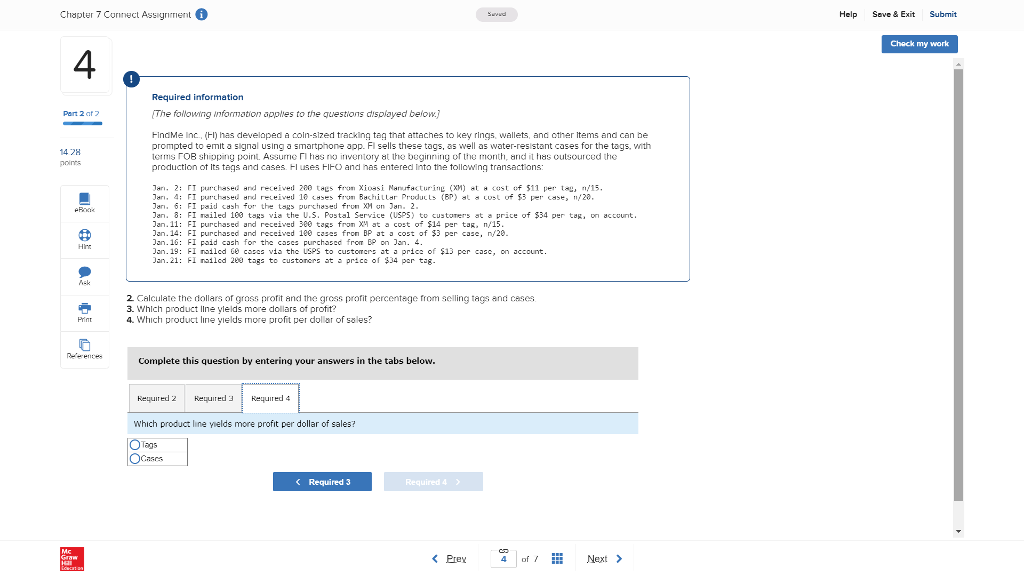The width and height of the screenshot is (1024, 576).
Task: Click the page number input field
Action: point(504,558)
